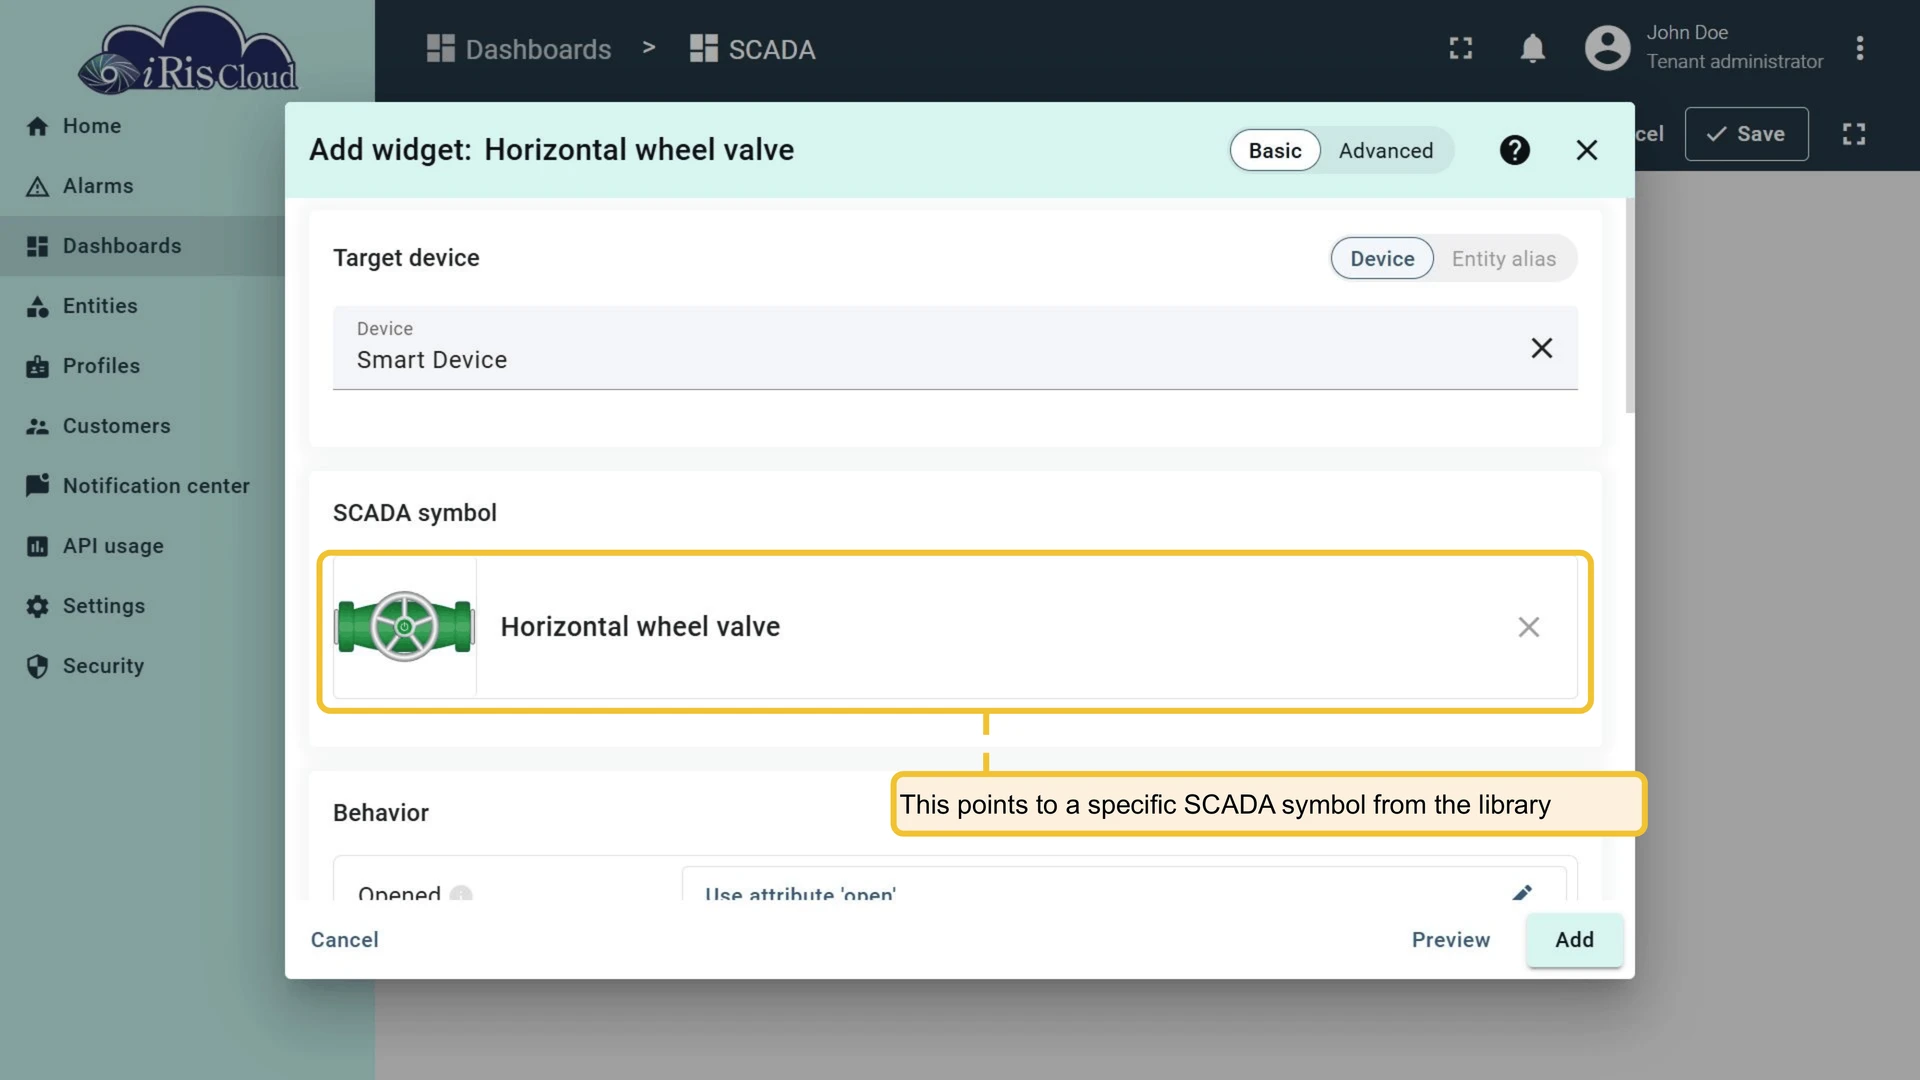Toggle fullscreen in the top bar
1920x1080 pixels.
pyautogui.click(x=1461, y=48)
